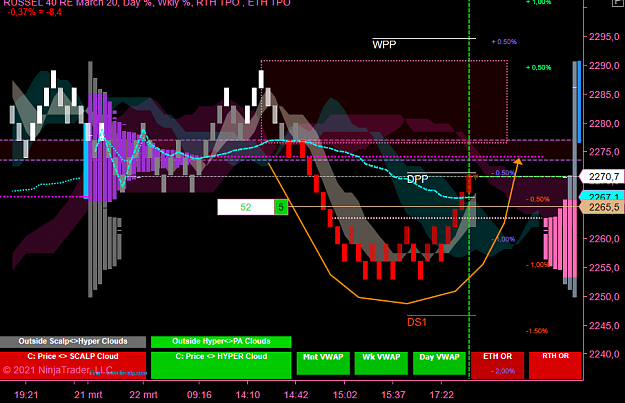Image resolution: width=625 pixels, height=403 pixels.
Task: Click the green box showing 5
Action: click(x=281, y=207)
